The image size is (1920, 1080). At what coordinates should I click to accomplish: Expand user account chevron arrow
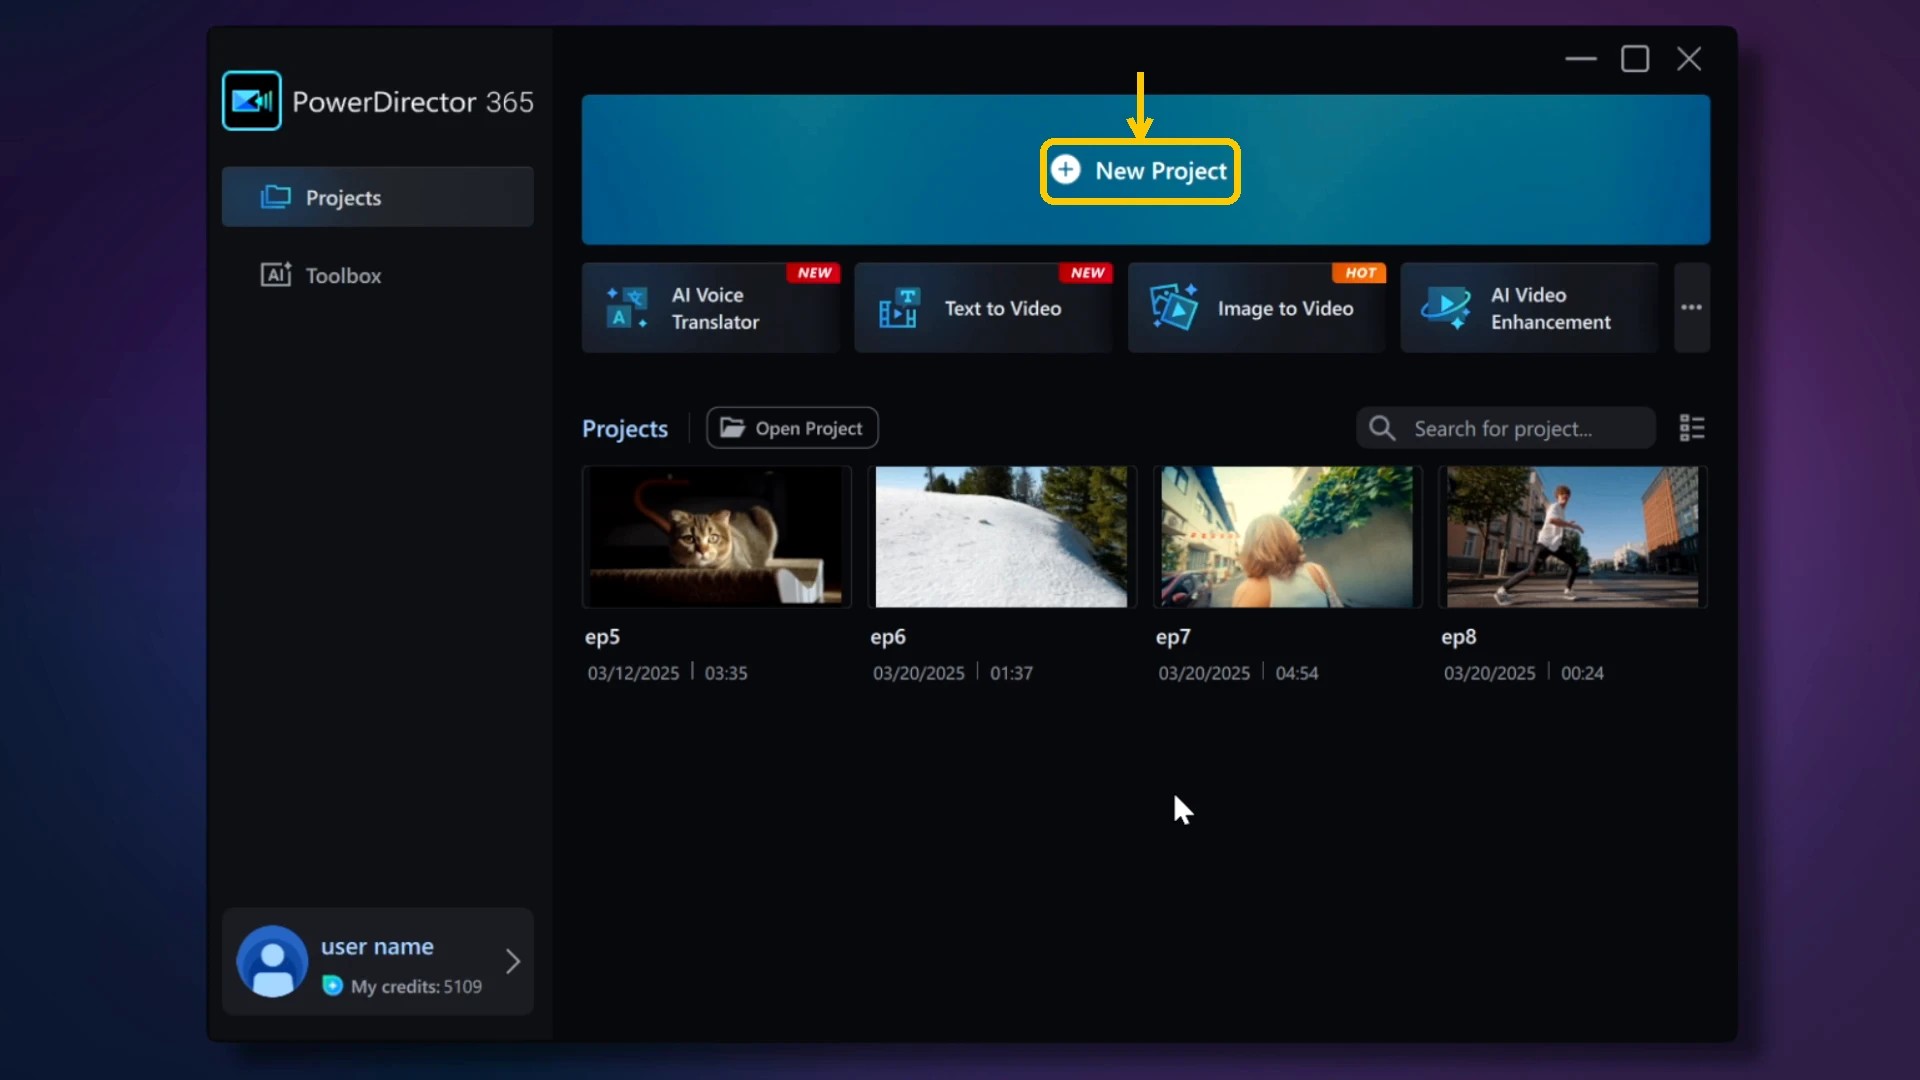coord(513,961)
